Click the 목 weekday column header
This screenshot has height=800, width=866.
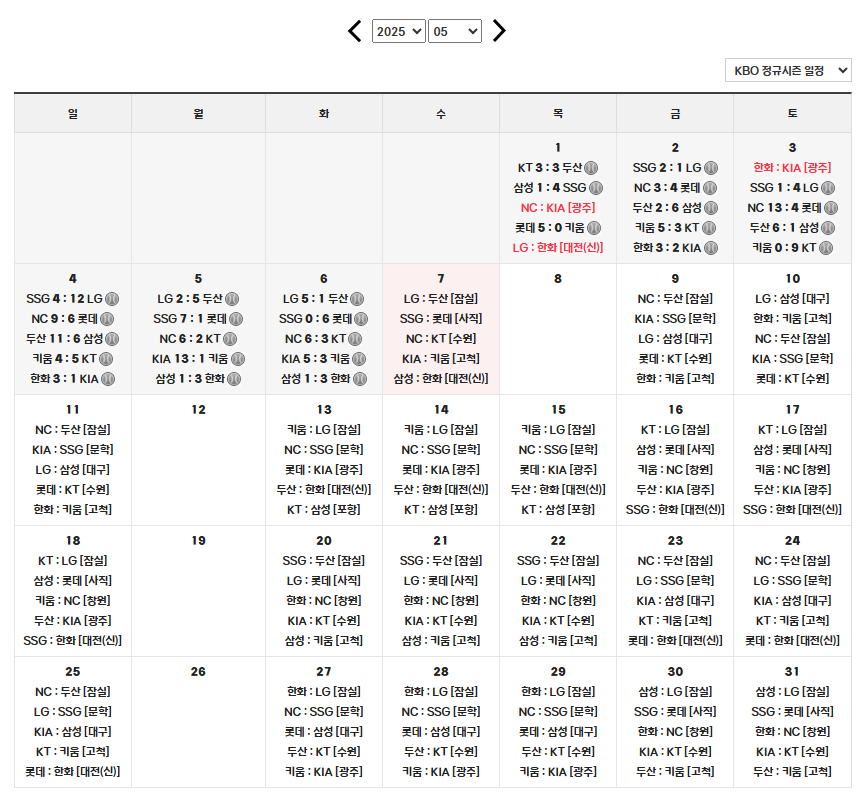[x=558, y=113]
